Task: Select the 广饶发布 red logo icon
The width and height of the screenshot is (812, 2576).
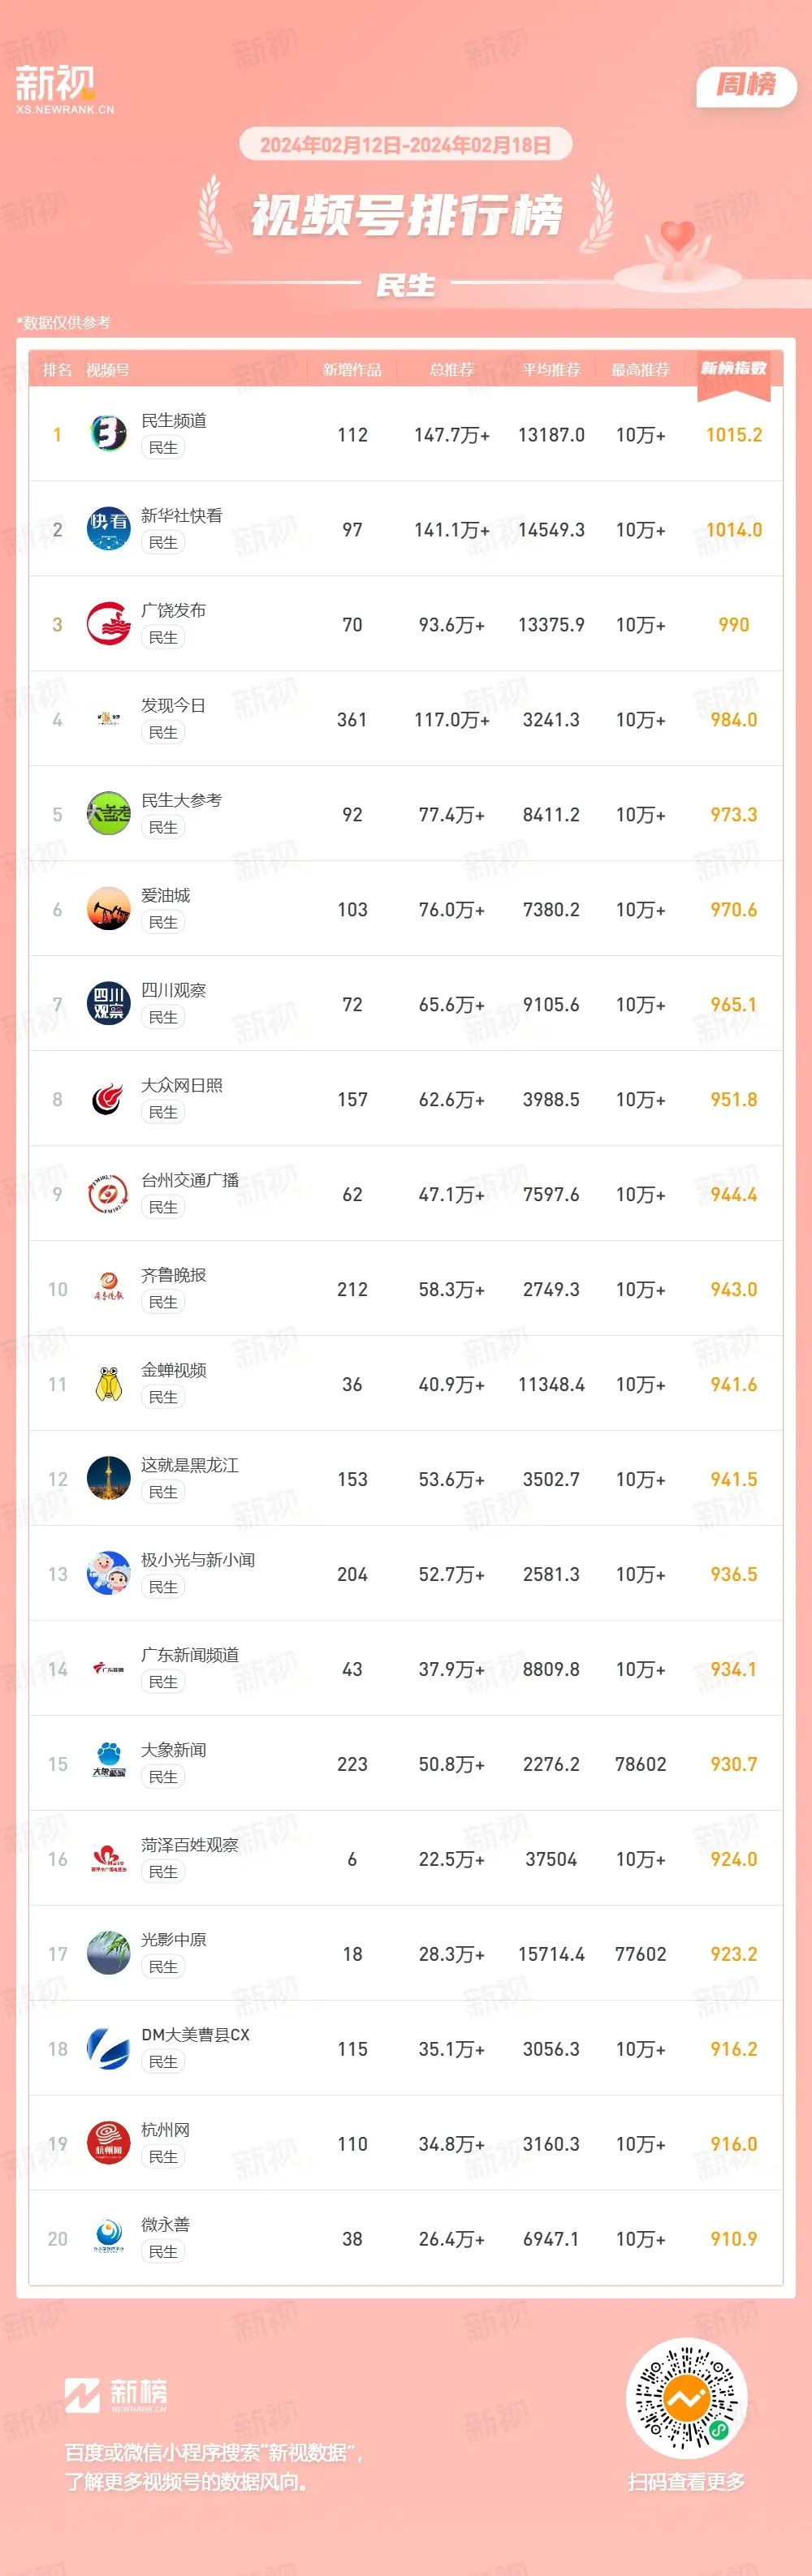Action: [108, 623]
